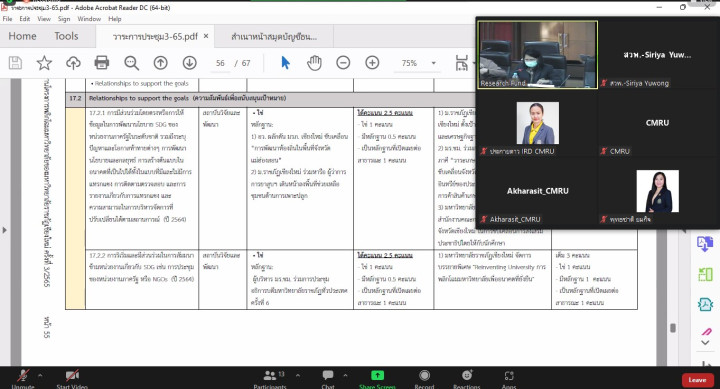Open the Apps button
The width and height of the screenshot is (720, 389).
pos(509,379)
